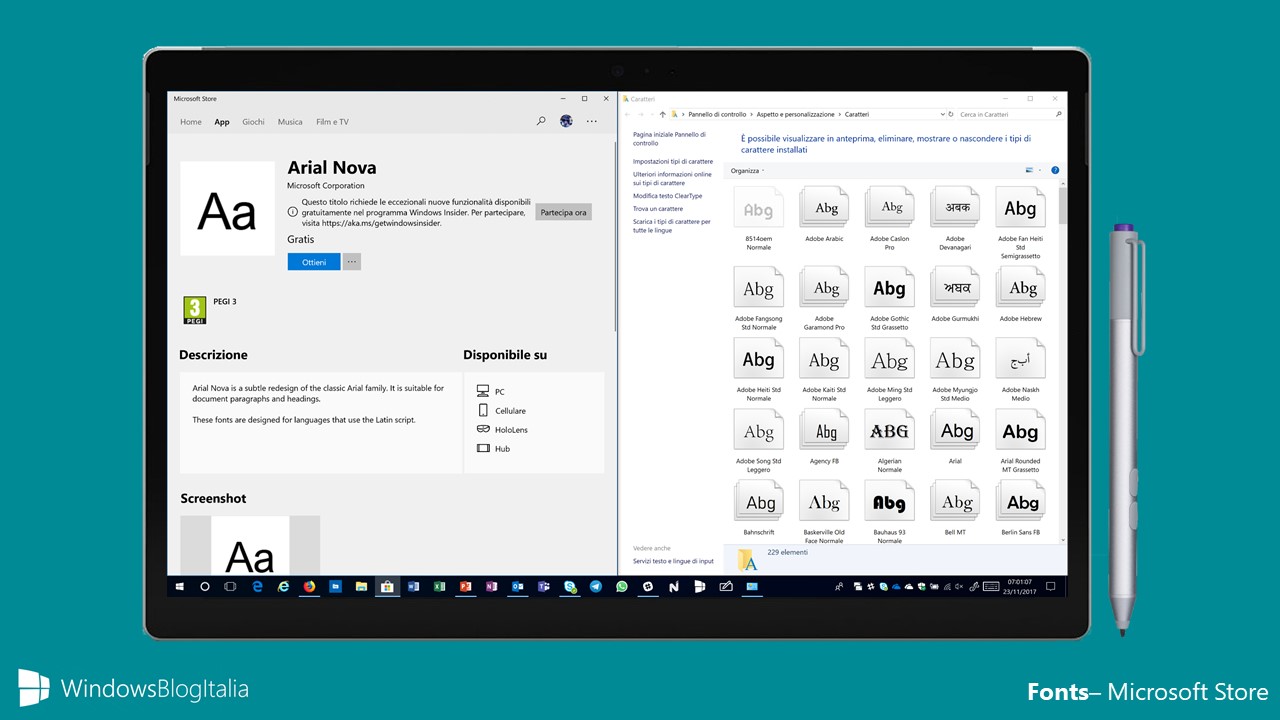
Task: Click the Windows Start button
Action: click(x=179, y=587)
